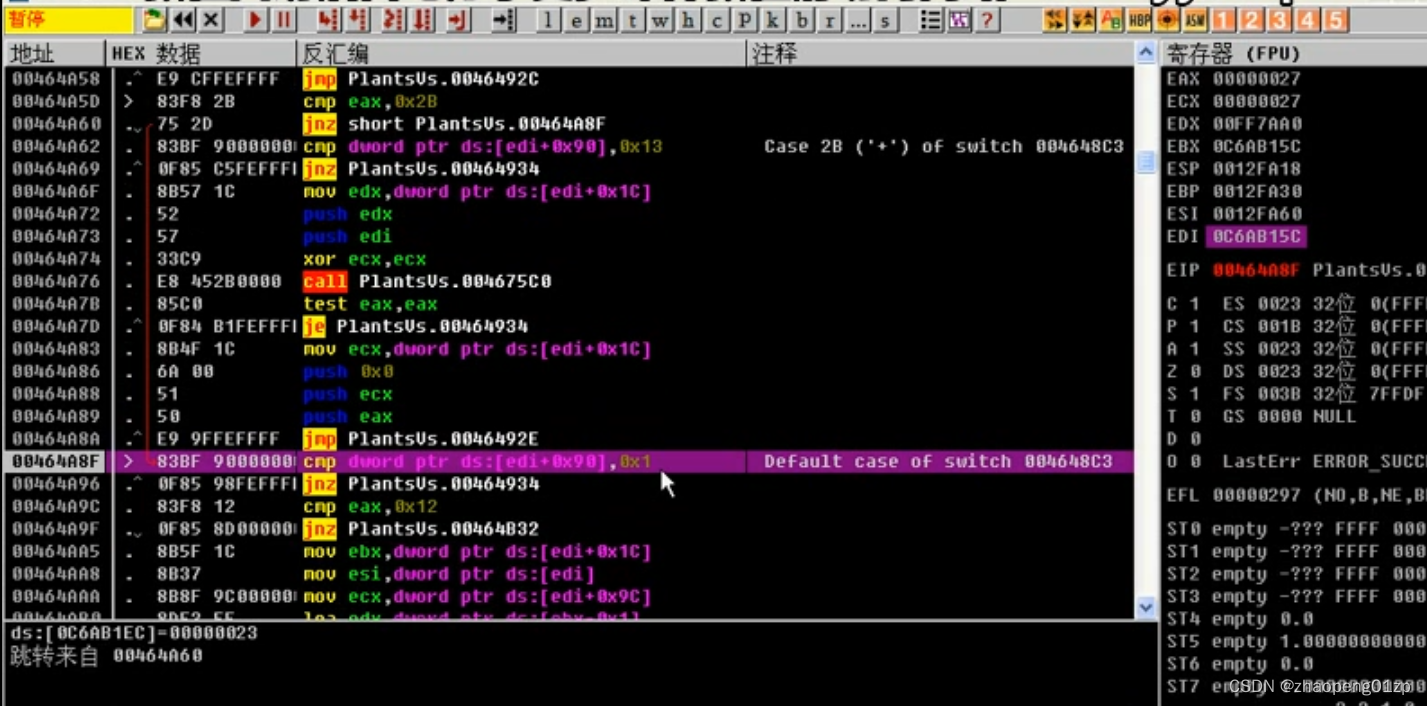Show Log window with the l button
Image resolution: width=1427 pixels, height=706 pixels.
pos(548,21)
